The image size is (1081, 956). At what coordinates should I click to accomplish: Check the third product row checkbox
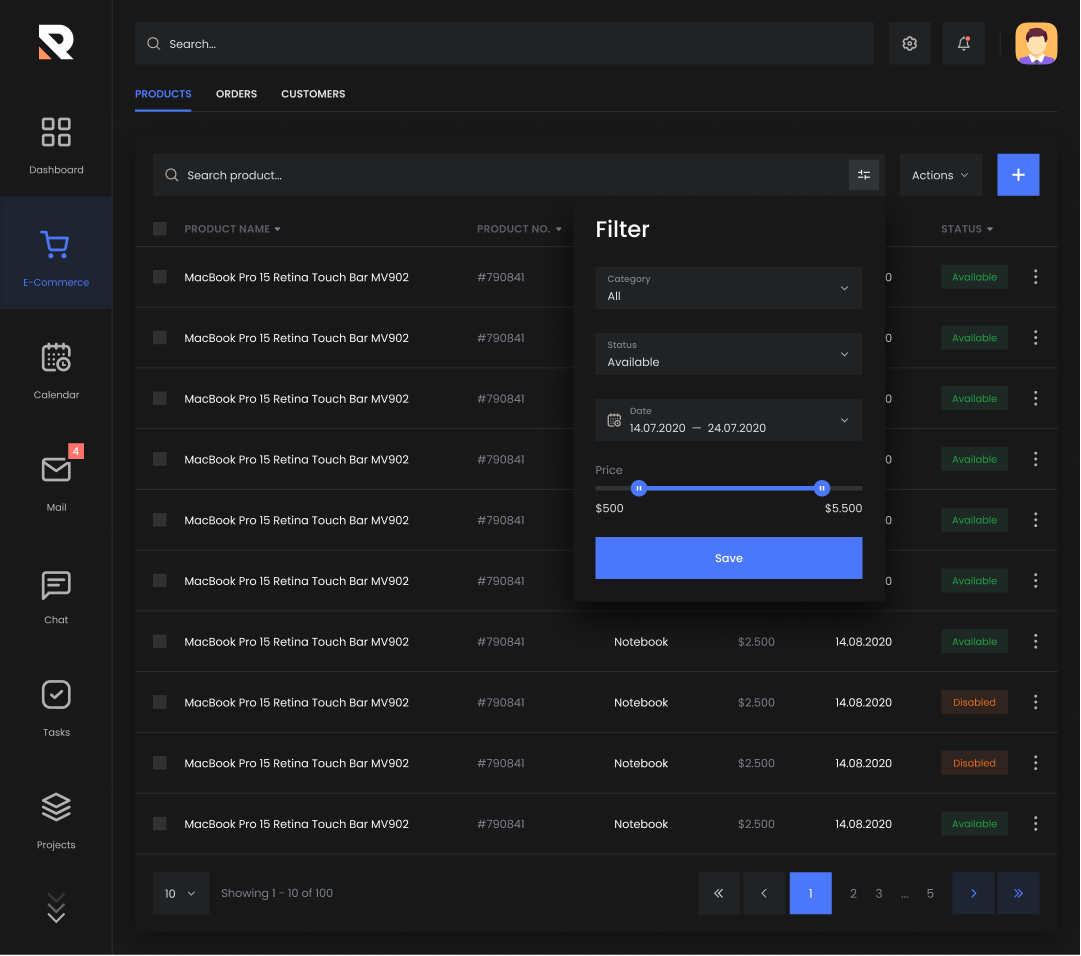click(x=160, y=398)
